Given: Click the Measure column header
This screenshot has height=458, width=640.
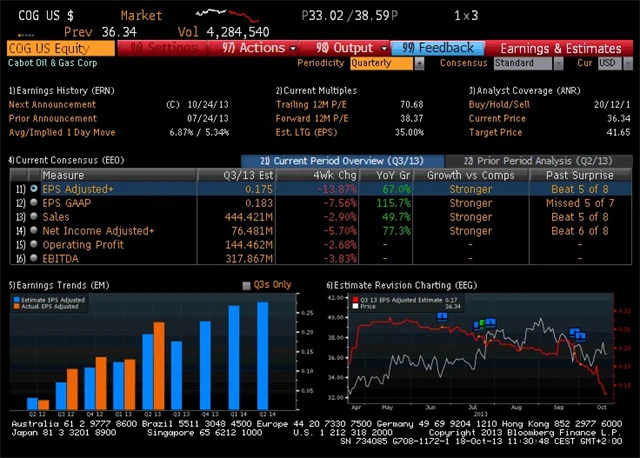Looking at the screenshot, I should pos(118,175).
